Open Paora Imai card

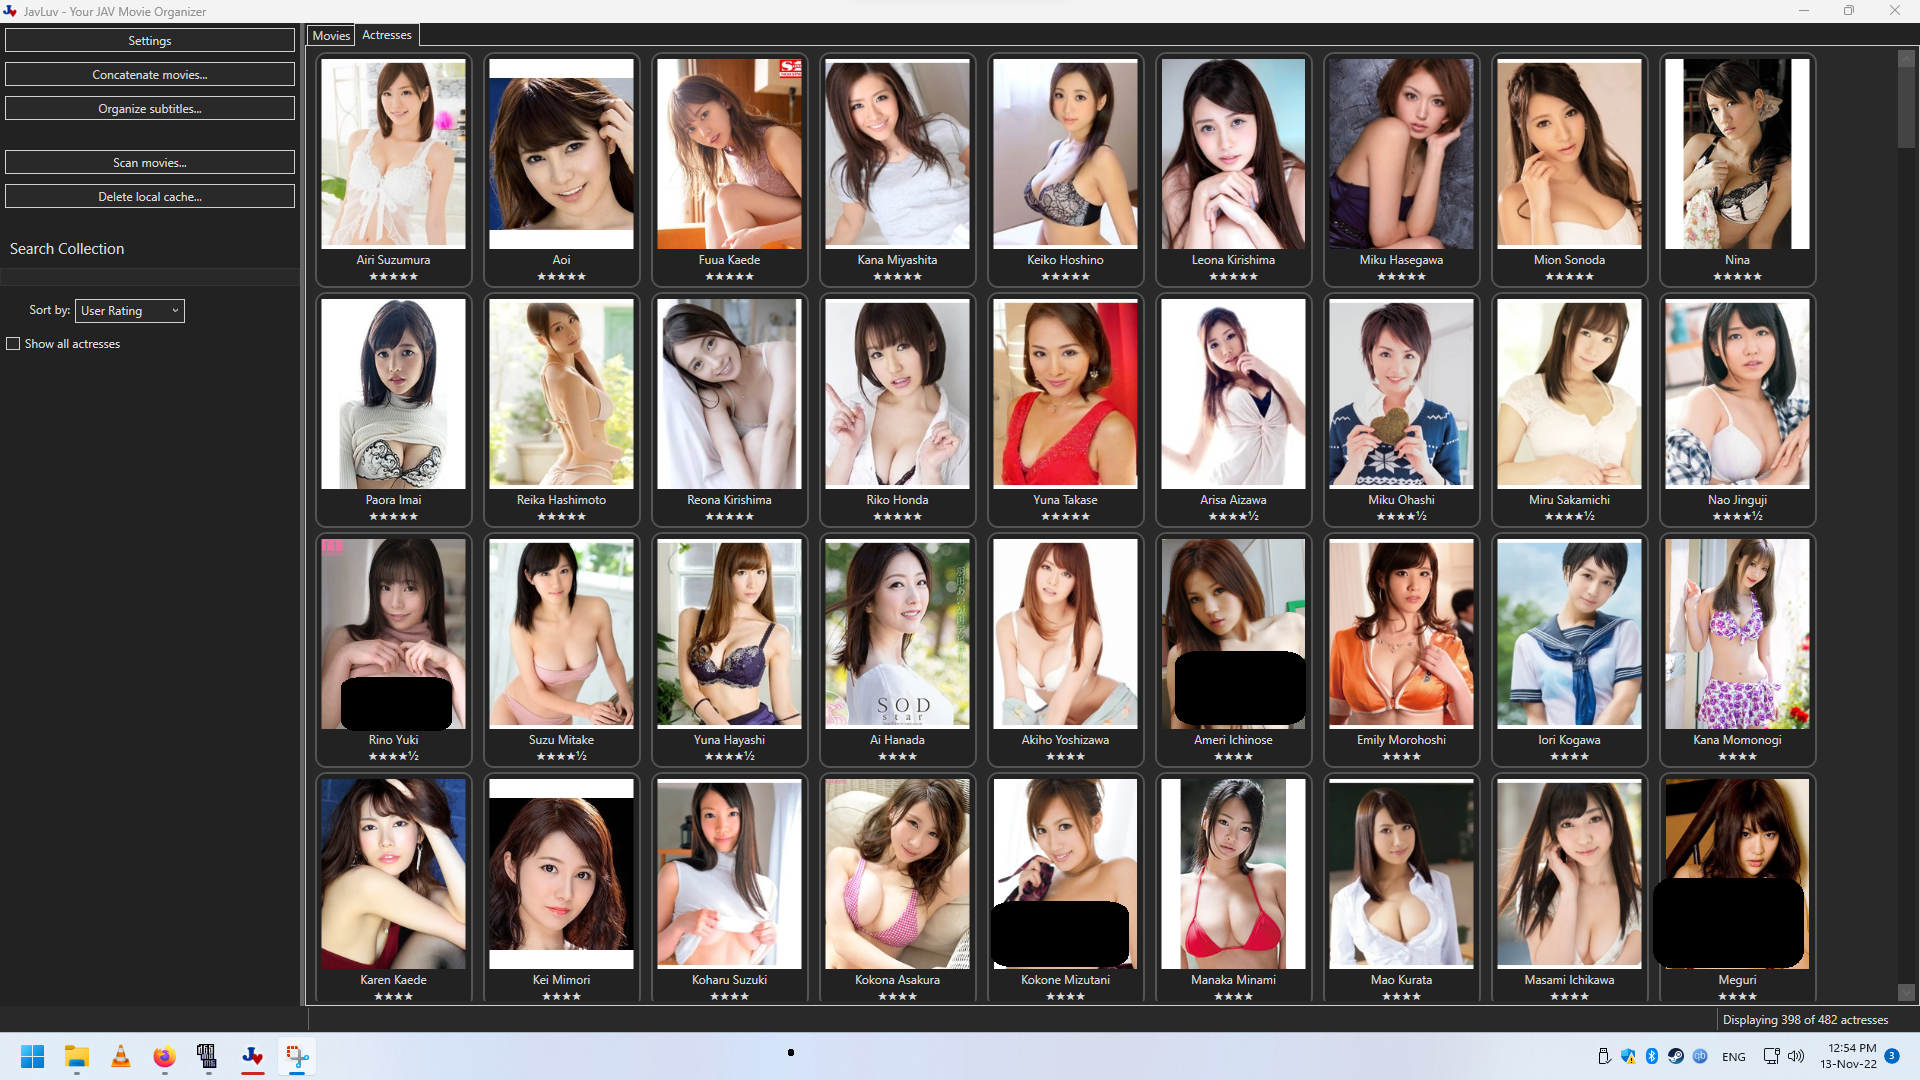393,410
